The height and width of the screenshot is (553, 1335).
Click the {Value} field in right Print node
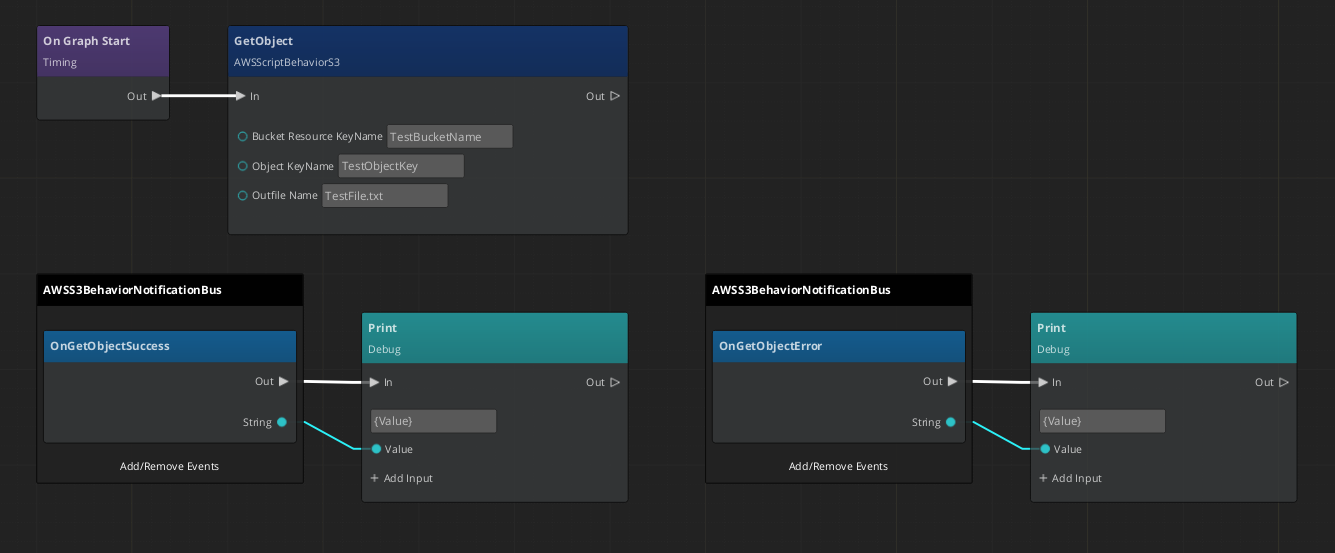(1102, 421)
